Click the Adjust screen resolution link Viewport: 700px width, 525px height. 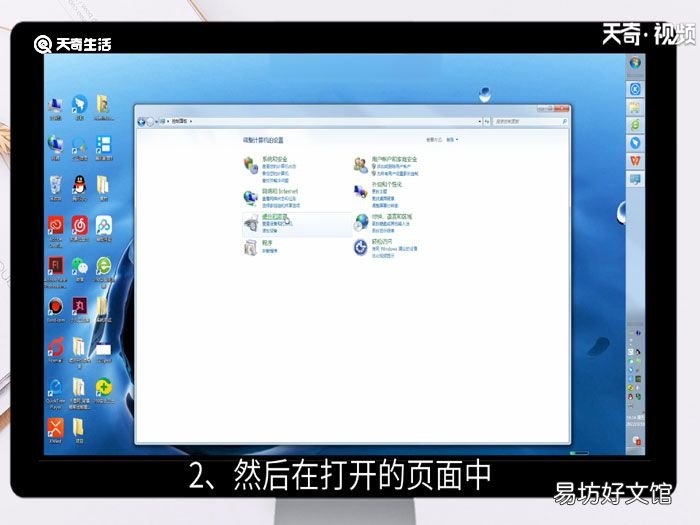385,205
